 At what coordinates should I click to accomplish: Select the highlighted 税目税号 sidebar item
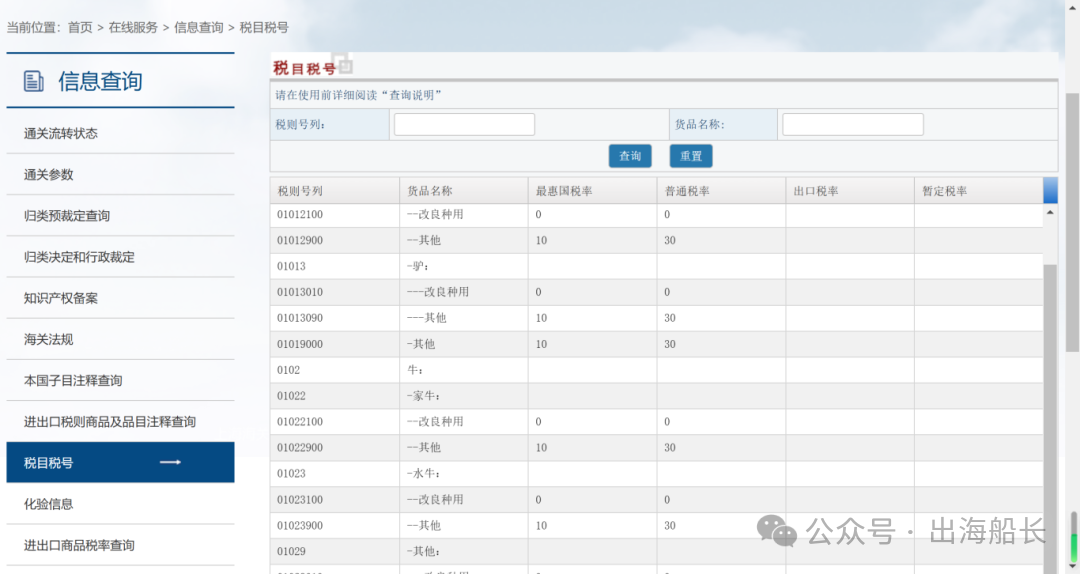click(x=121, y=462)
